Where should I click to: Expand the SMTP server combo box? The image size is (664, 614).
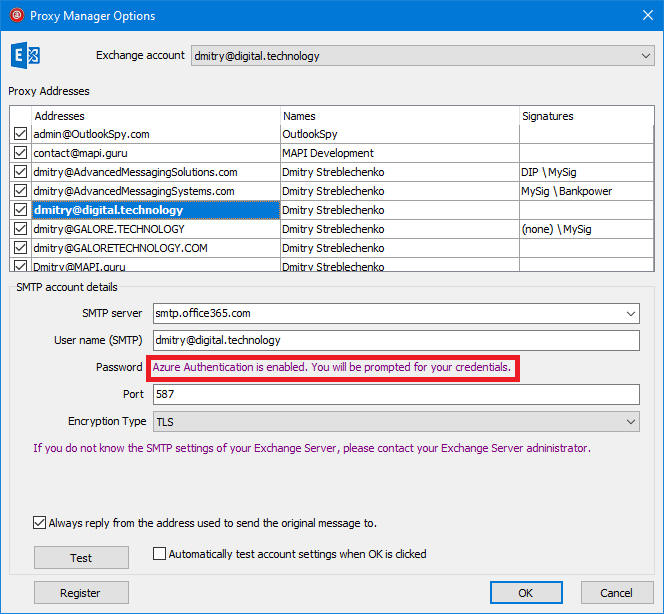pos(631,314)
